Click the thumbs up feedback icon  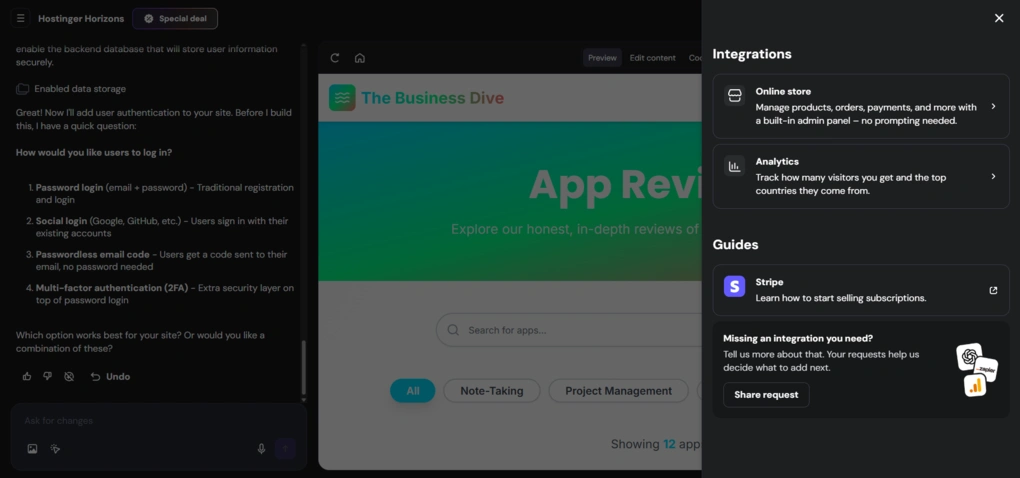tap(27, 377)
